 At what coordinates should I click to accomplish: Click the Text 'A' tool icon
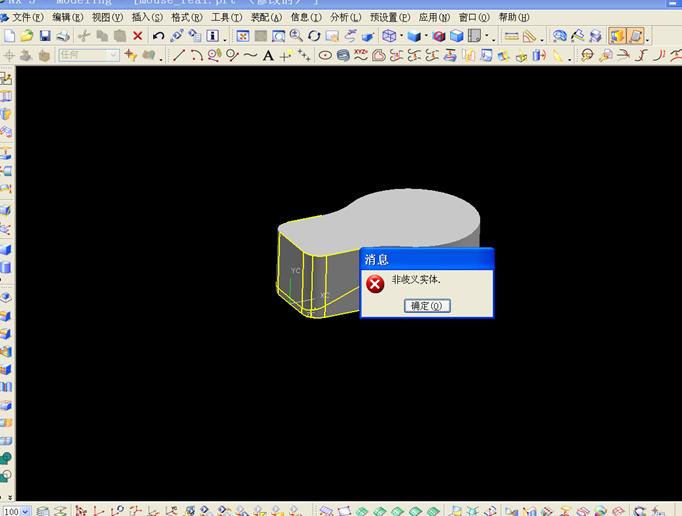[268, 56]
